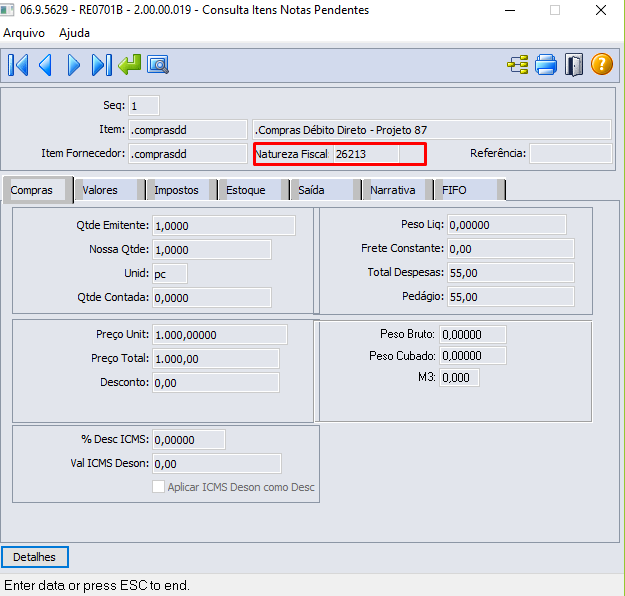Click the Natureza Fiscal value 26213

(x=366, y=154)
